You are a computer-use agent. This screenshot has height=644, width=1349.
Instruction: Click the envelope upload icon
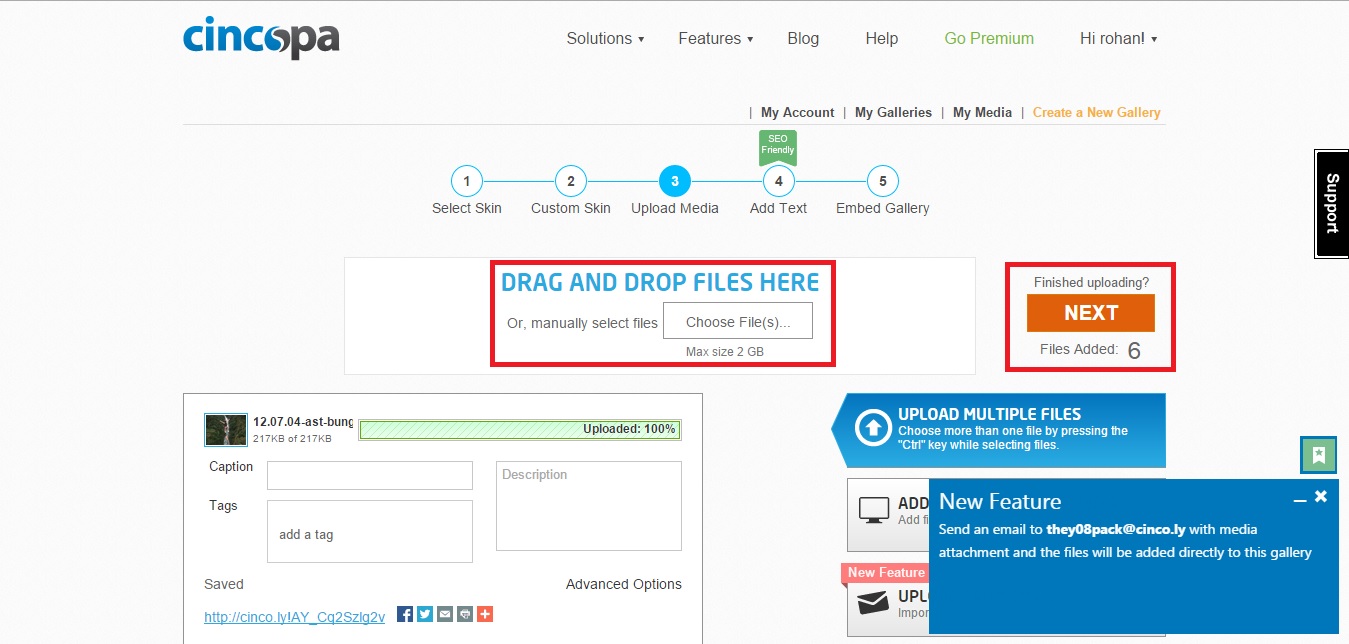(874, 603)
